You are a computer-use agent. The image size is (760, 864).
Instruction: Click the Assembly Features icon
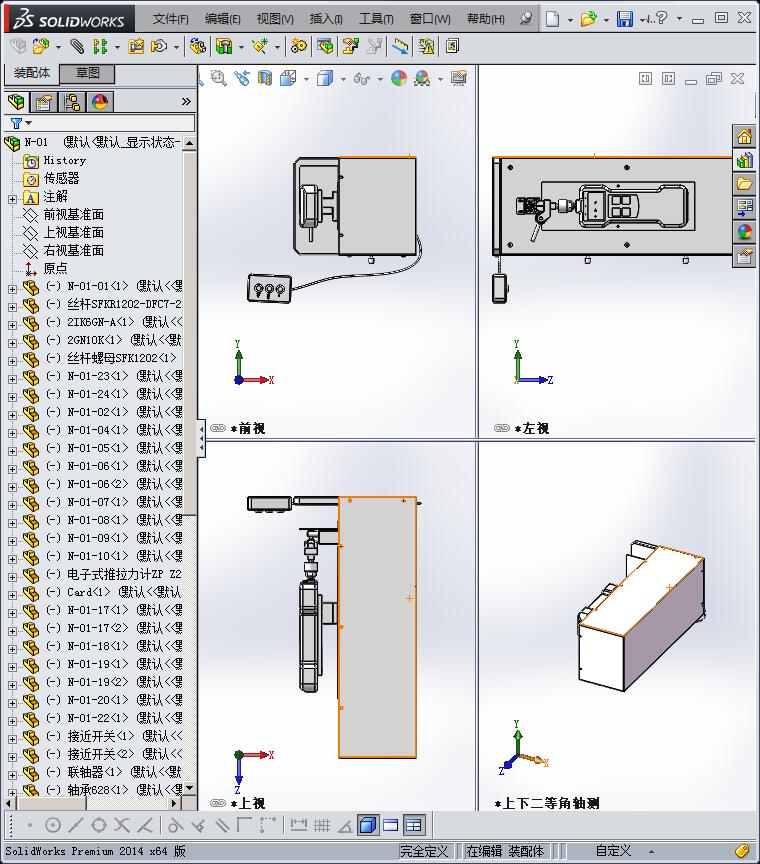(224, 46)
